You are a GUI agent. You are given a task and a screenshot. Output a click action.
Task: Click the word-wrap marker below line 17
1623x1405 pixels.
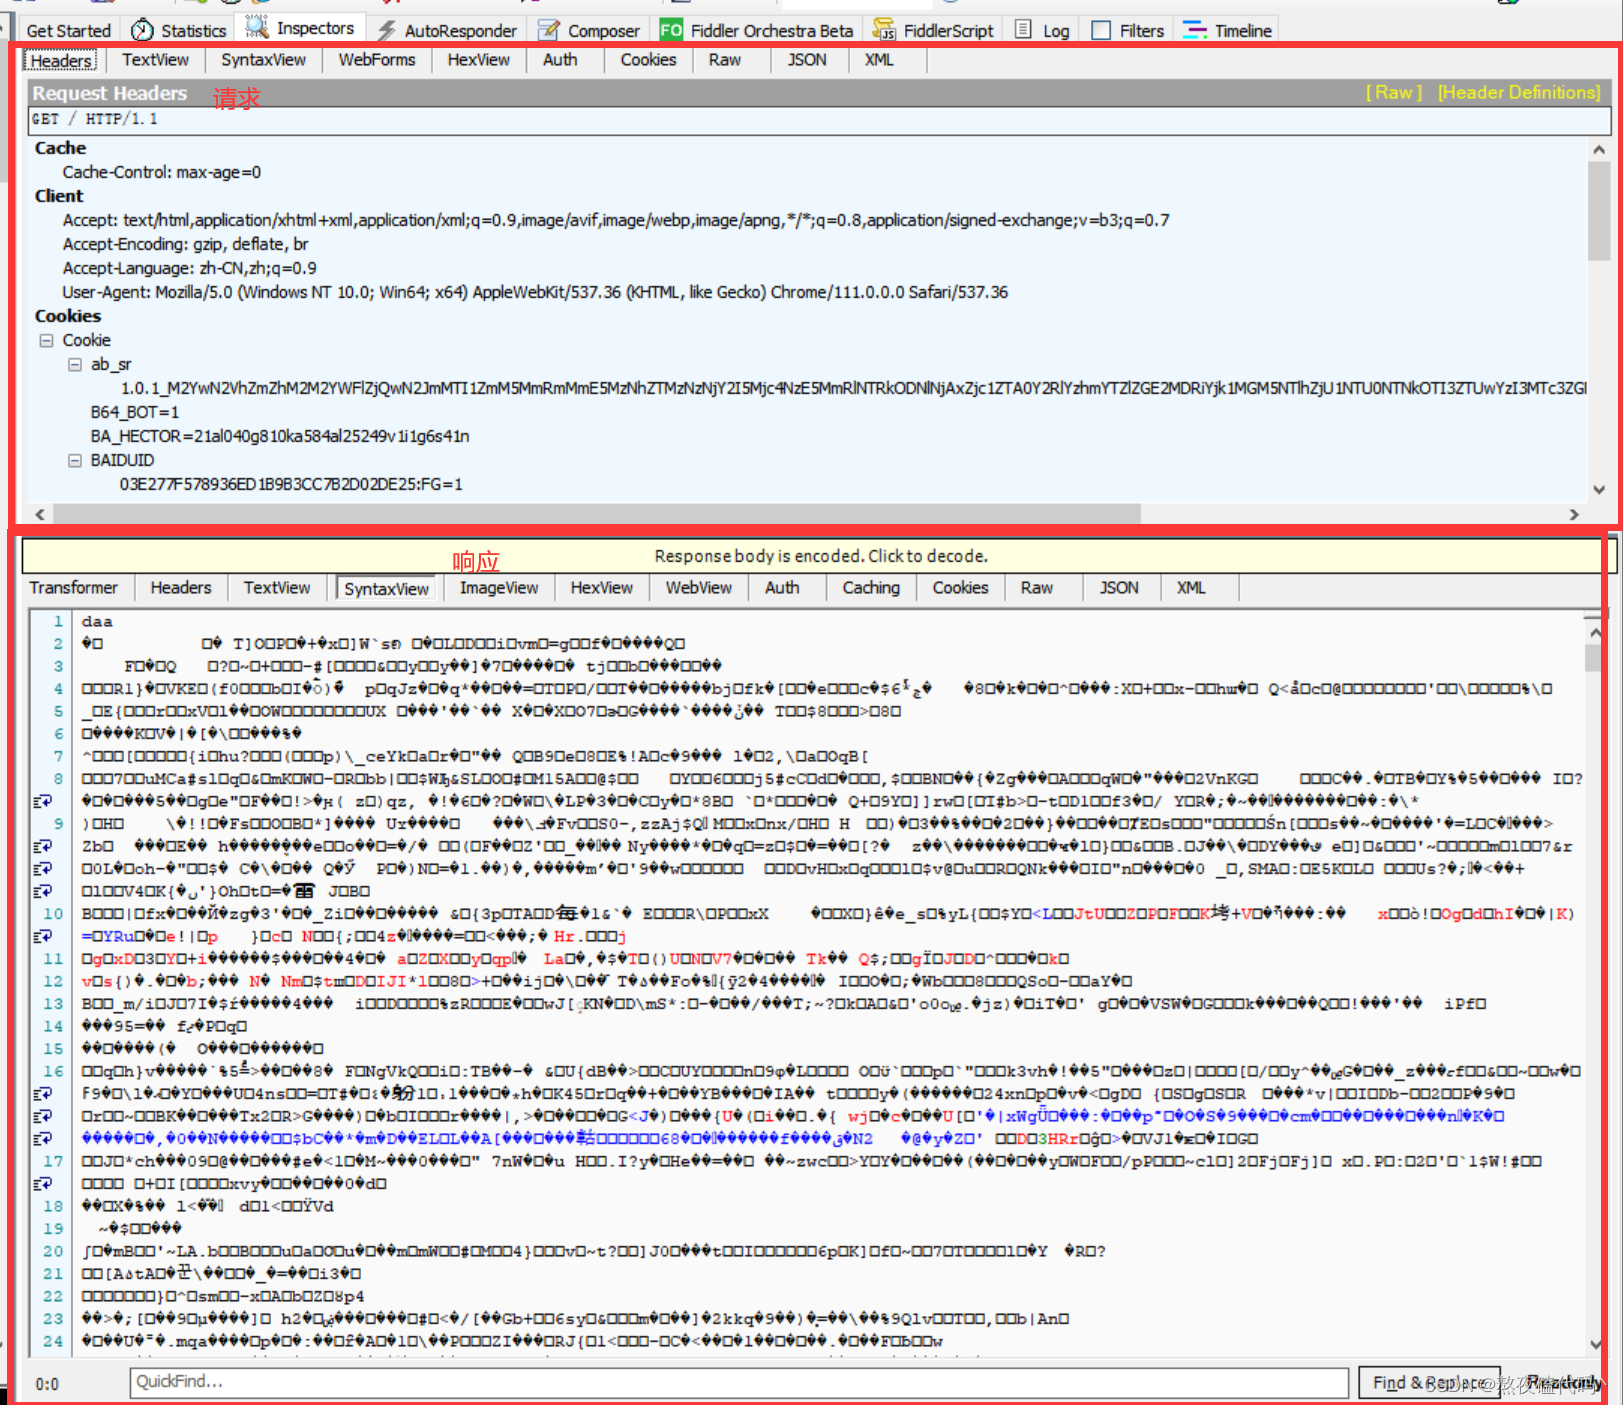pyautogui.click(x=42, y=1183)
